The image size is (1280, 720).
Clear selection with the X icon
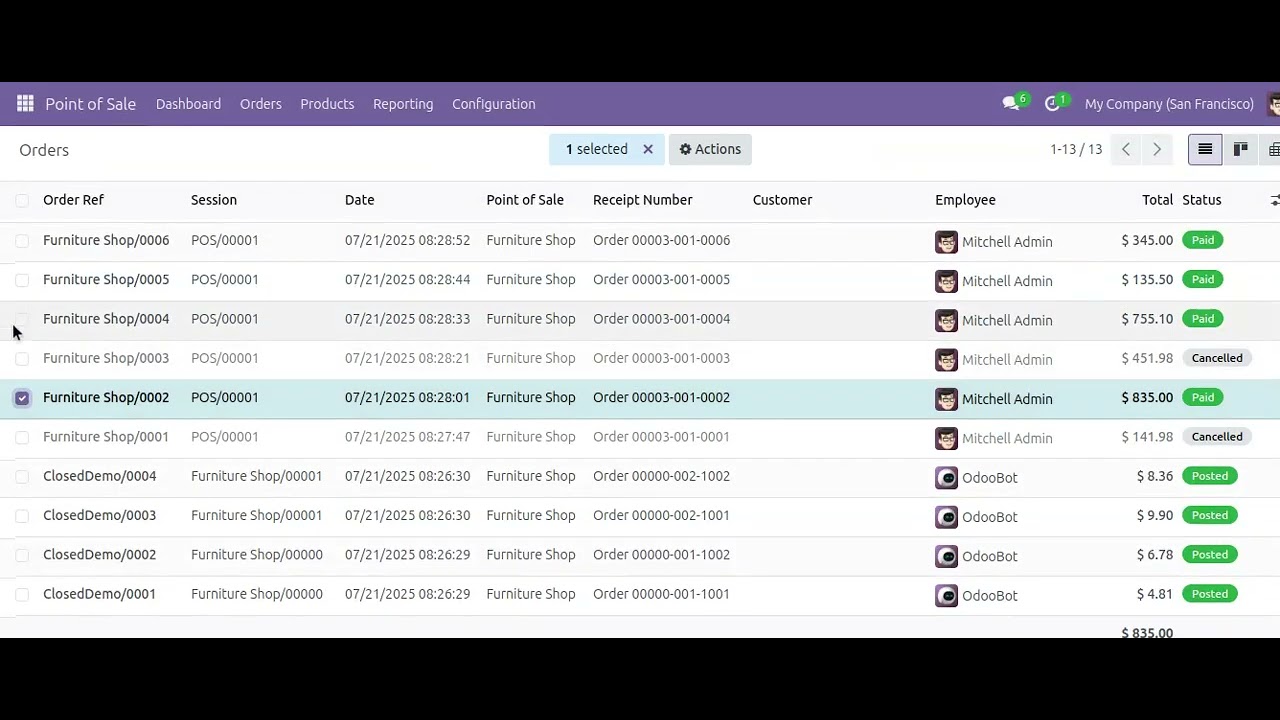(x=648, y=149)
